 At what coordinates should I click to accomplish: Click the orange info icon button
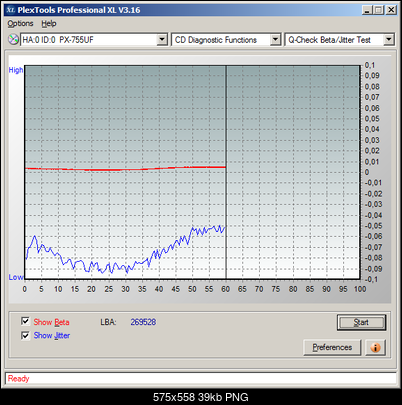pos(375,347)
